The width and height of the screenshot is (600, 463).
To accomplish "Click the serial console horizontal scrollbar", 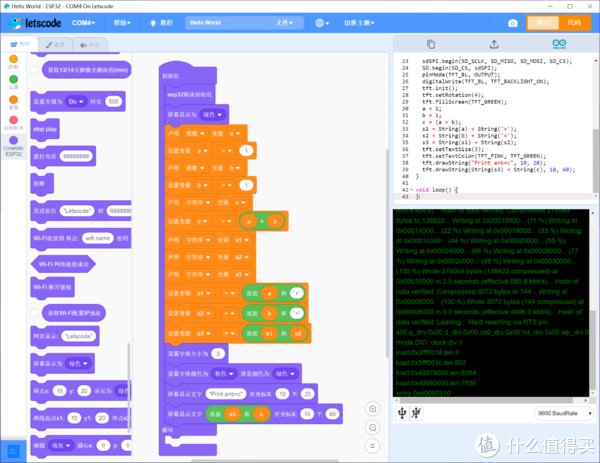I will (x=486, y=401).
